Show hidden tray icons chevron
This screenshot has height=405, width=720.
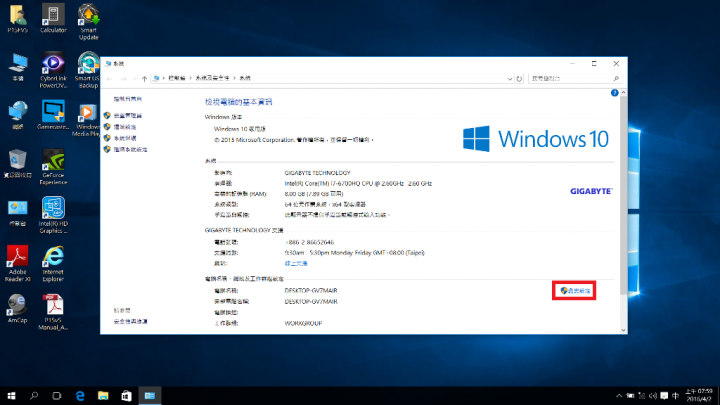(x=619, y=395)
